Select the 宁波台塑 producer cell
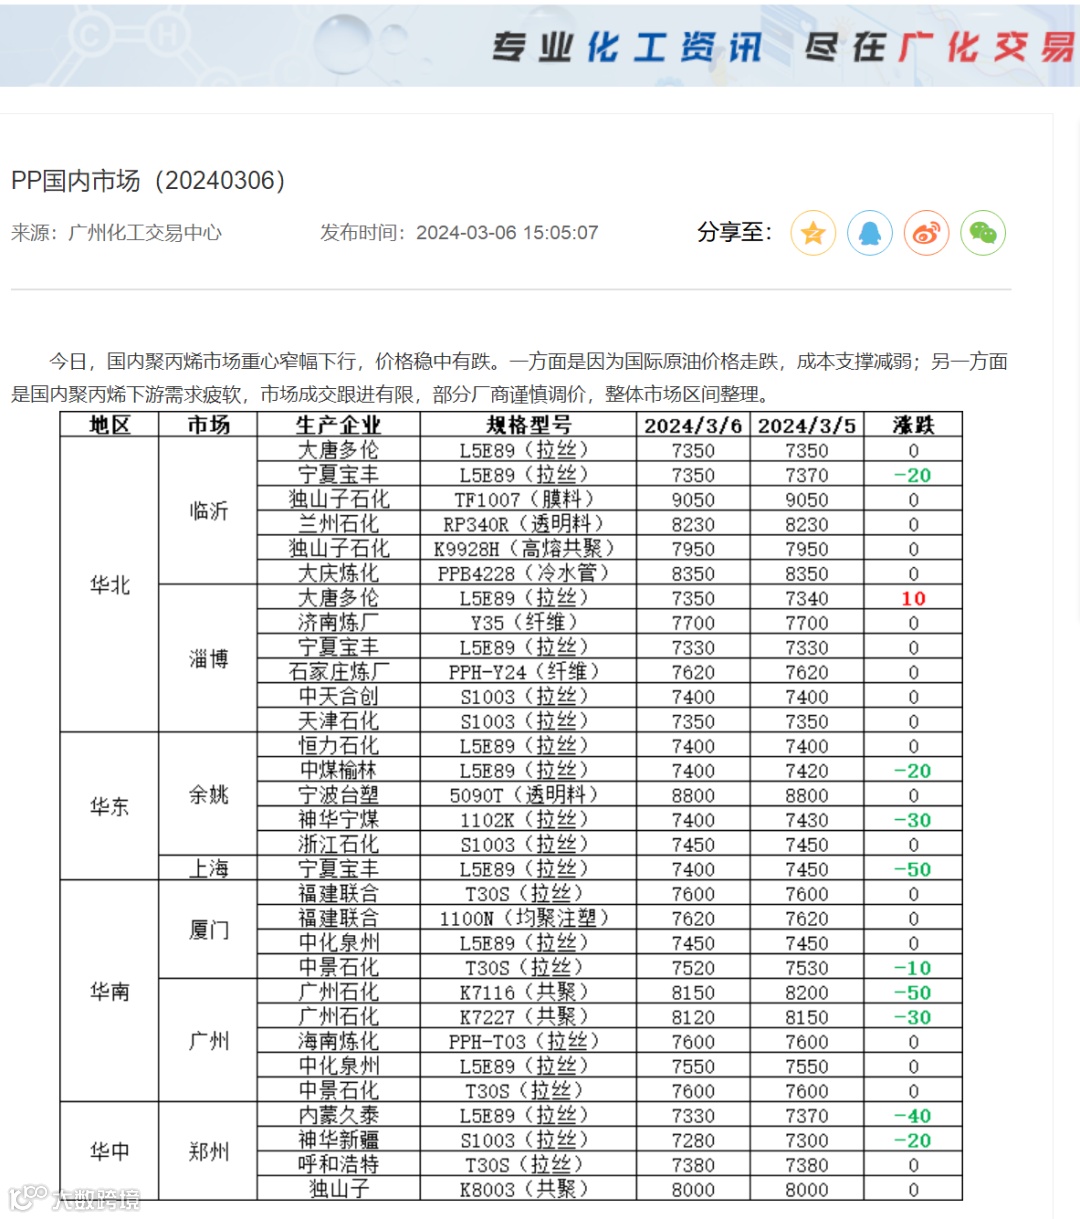 339,795
